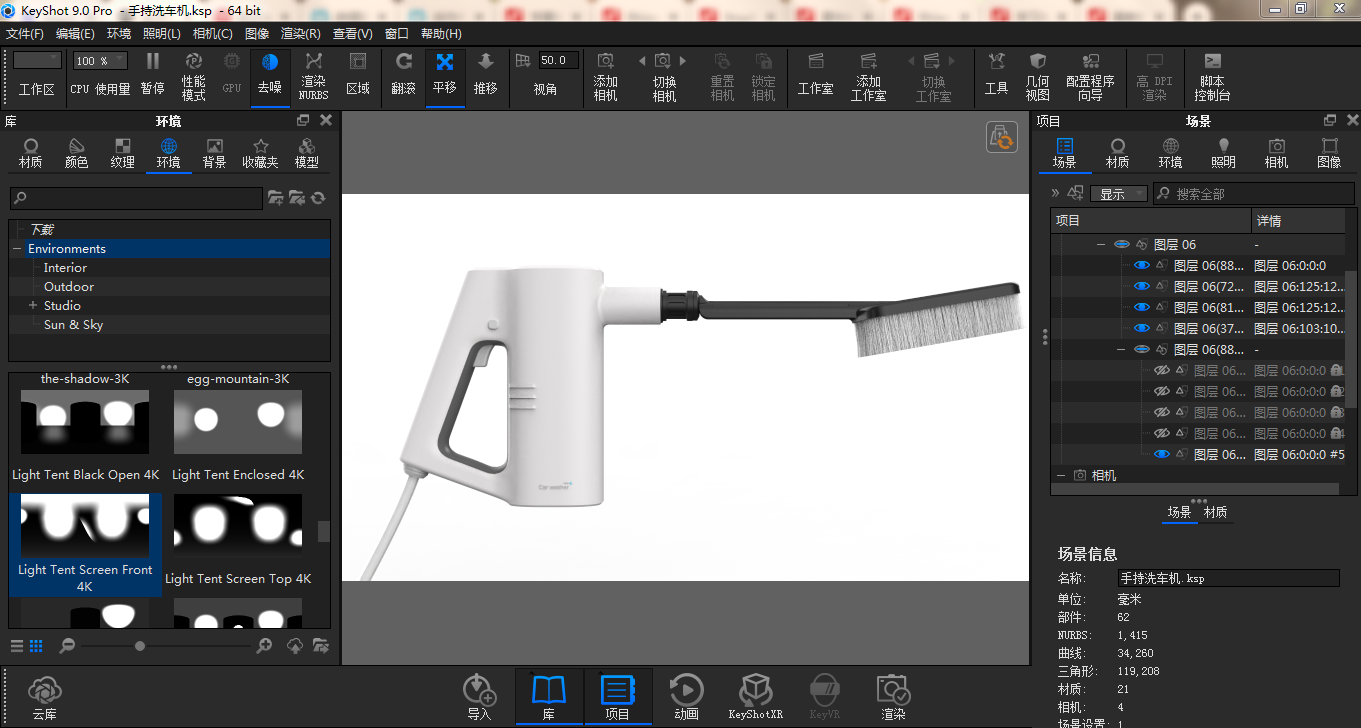This screenshot has width=1361, height=728.
Task: Collapse the 相机 camera node
Action: click(x=1061, y=476)
